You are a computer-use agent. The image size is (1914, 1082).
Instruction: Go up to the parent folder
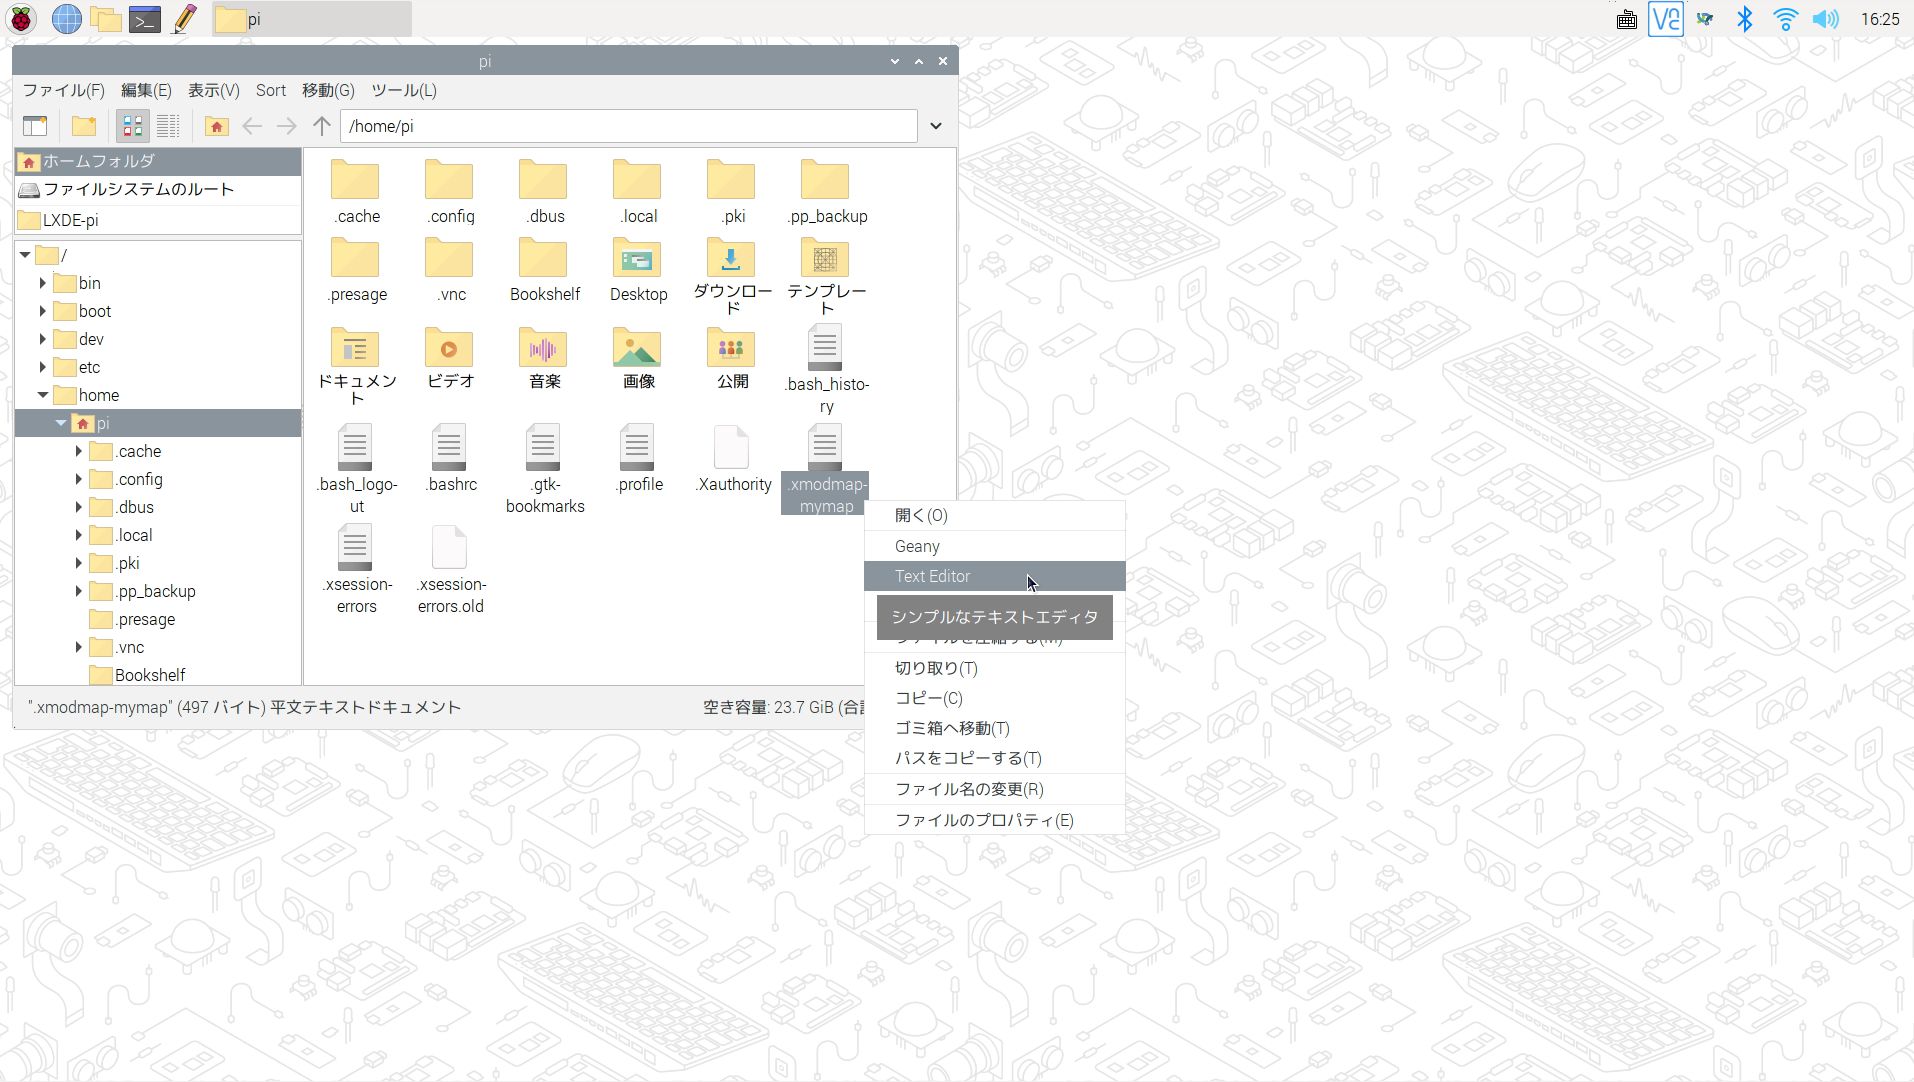(x=321, y=126)
